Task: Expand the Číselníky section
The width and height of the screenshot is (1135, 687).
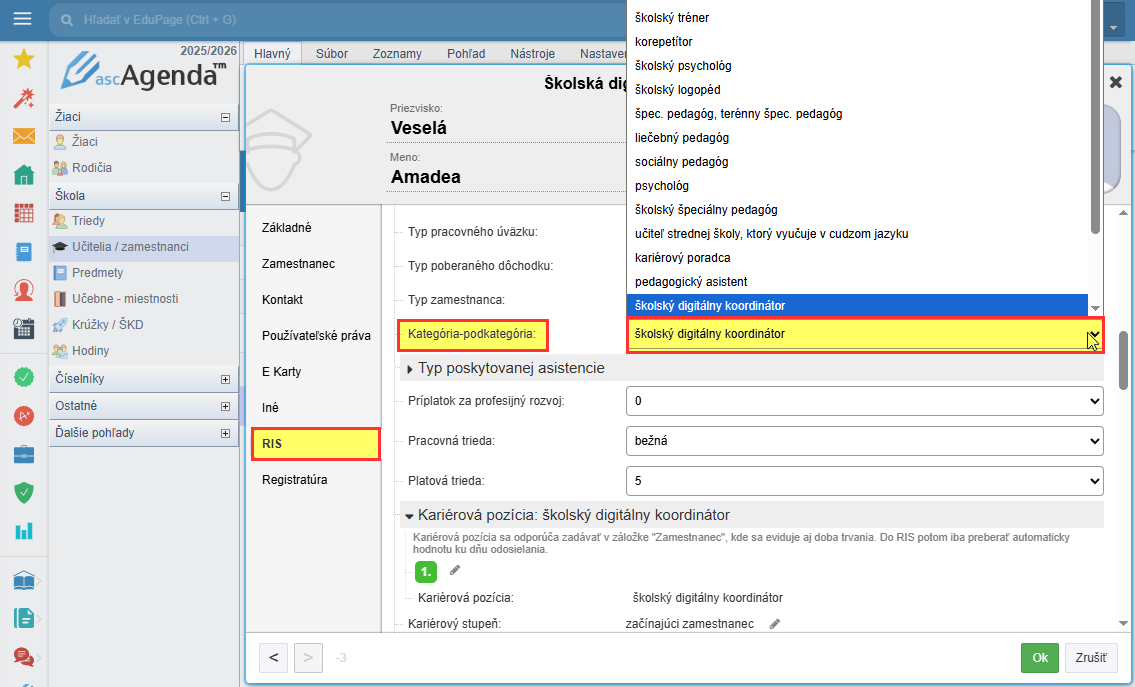Action: 225,380
